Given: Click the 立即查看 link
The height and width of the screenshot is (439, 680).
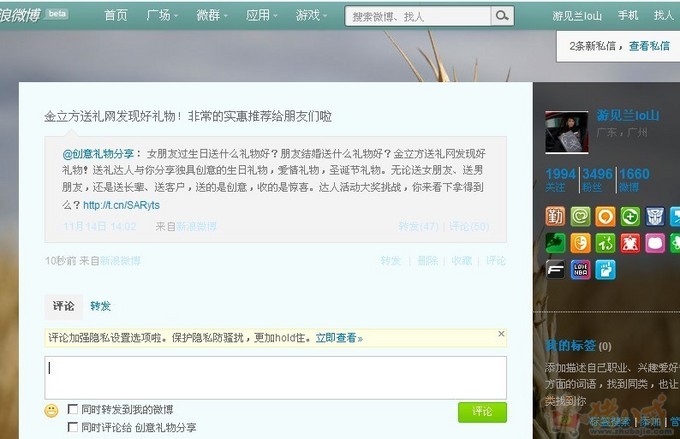Looking at the screenshot, I should [339, 338].
